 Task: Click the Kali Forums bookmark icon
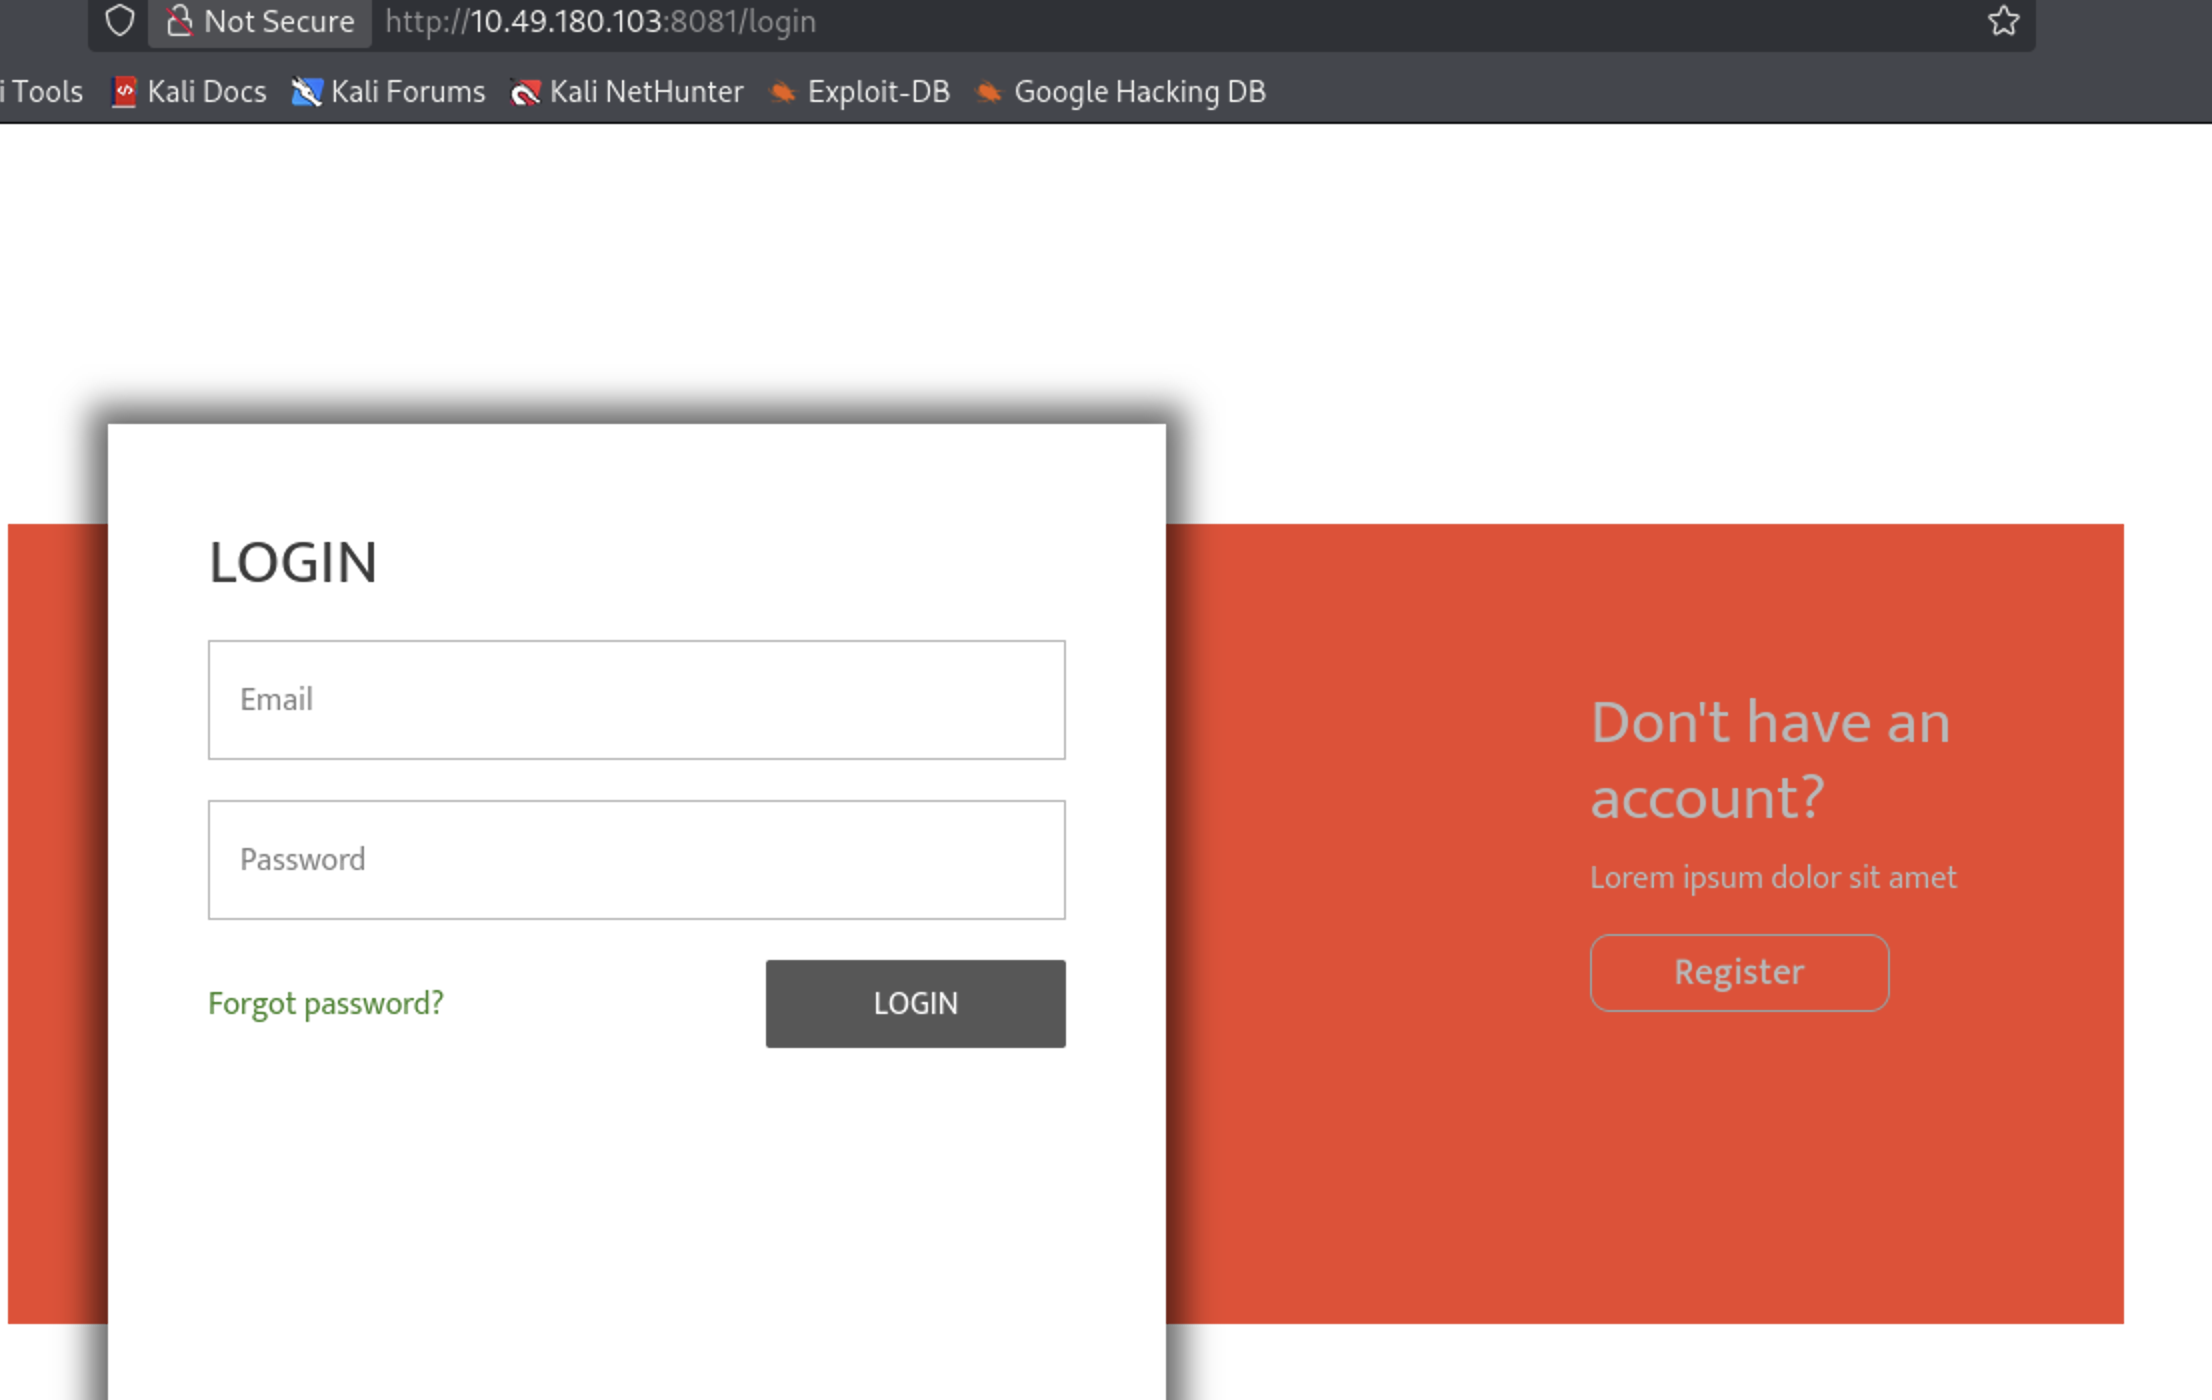pyautogui.click(x=307, y=91)
